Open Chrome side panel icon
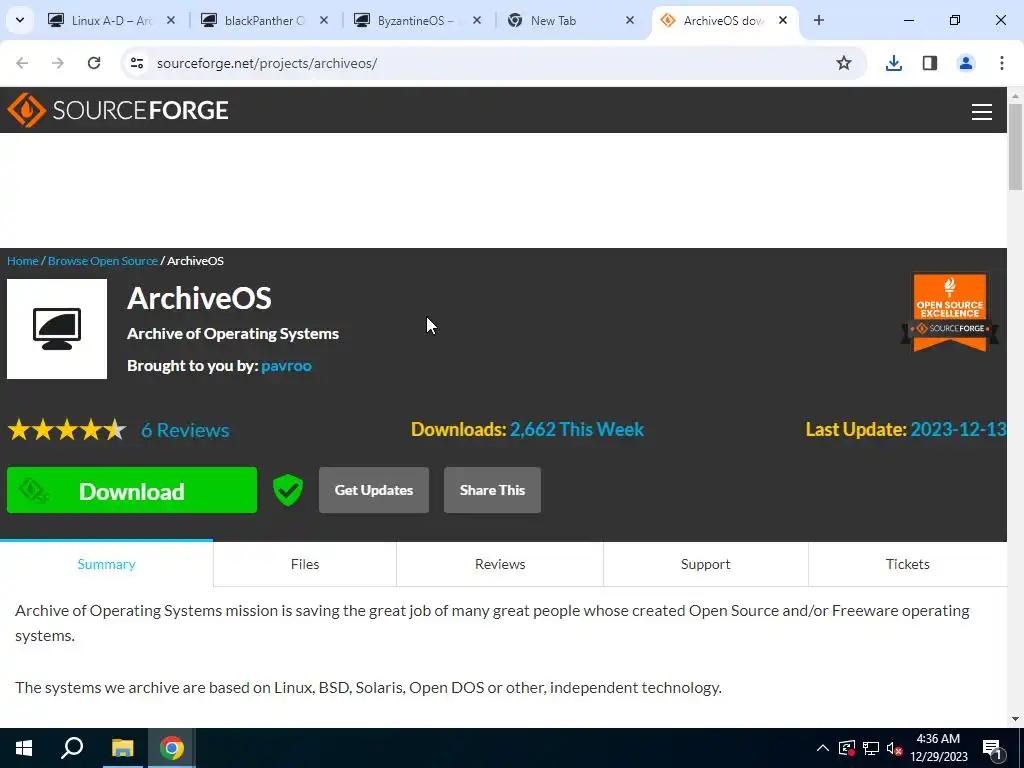The width and height of the screenshot is (1024, 768). [x=929, y=63]
